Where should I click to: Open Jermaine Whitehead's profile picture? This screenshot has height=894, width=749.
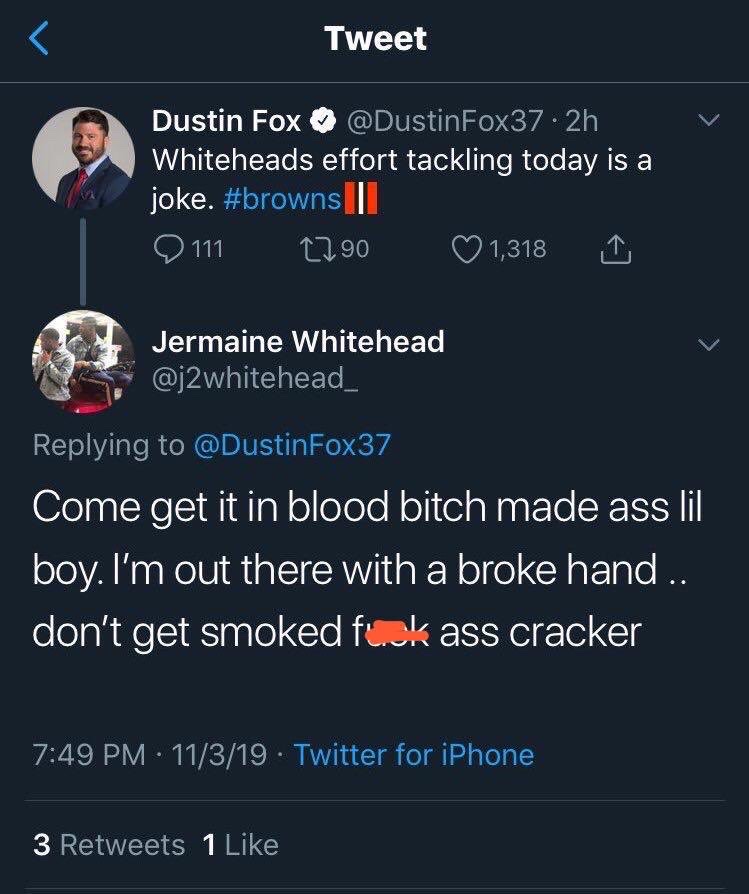coord(83,361)
